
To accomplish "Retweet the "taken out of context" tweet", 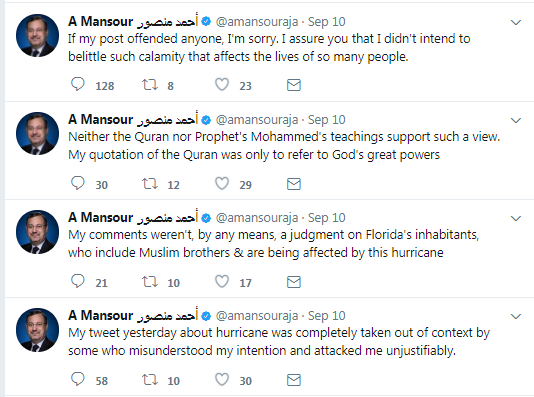I will click(x=150, y=379).
